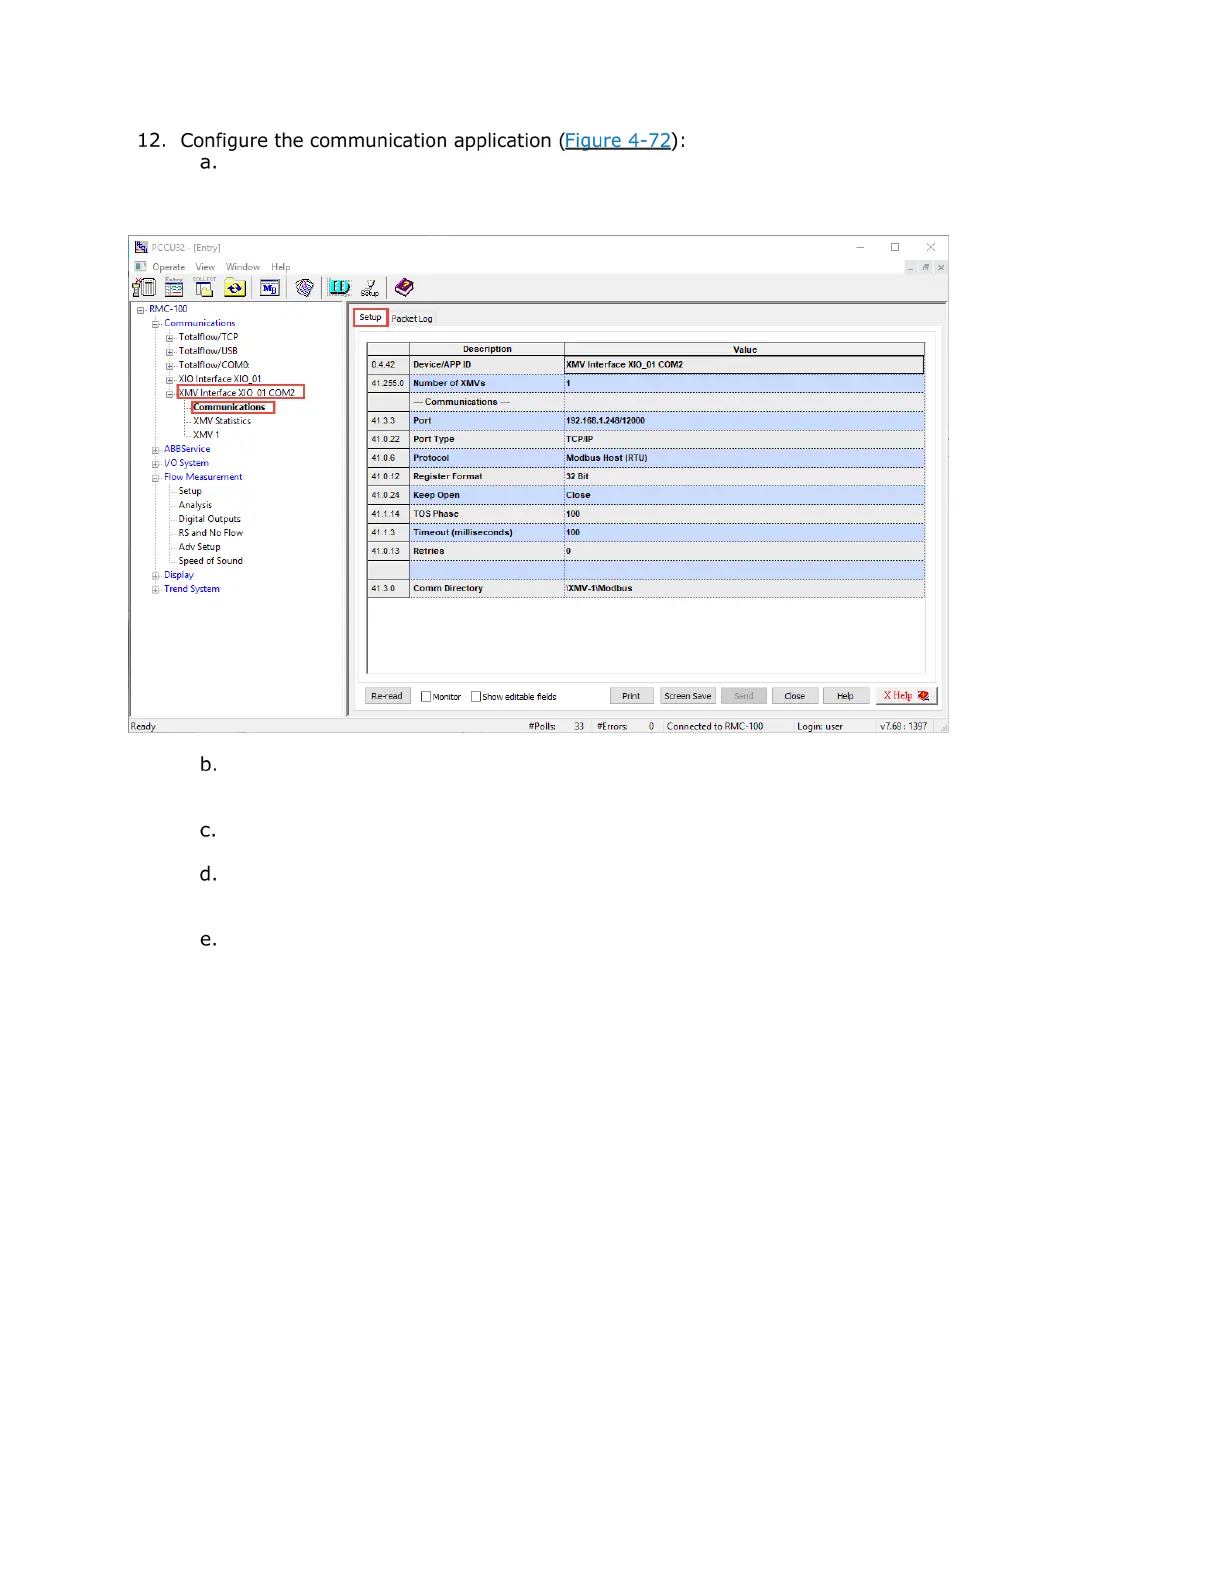
Task: Open the Help menu
Action: (x=281, y=267)
